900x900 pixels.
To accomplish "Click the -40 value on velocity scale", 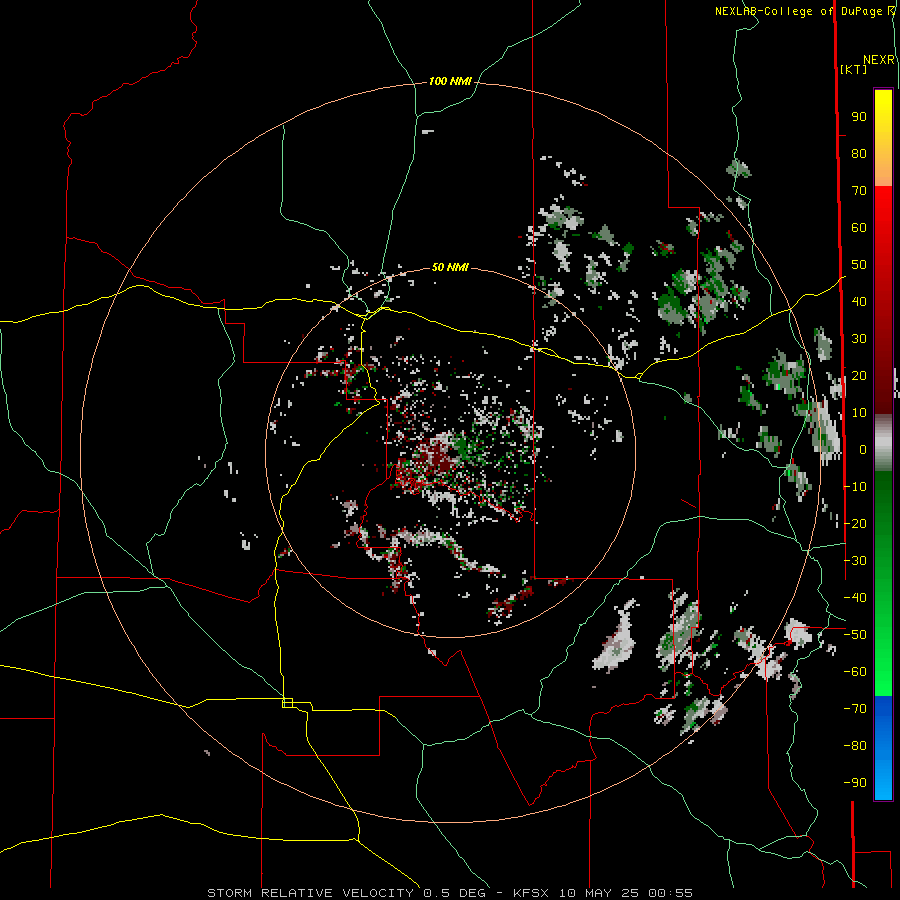I will (855, 598).
